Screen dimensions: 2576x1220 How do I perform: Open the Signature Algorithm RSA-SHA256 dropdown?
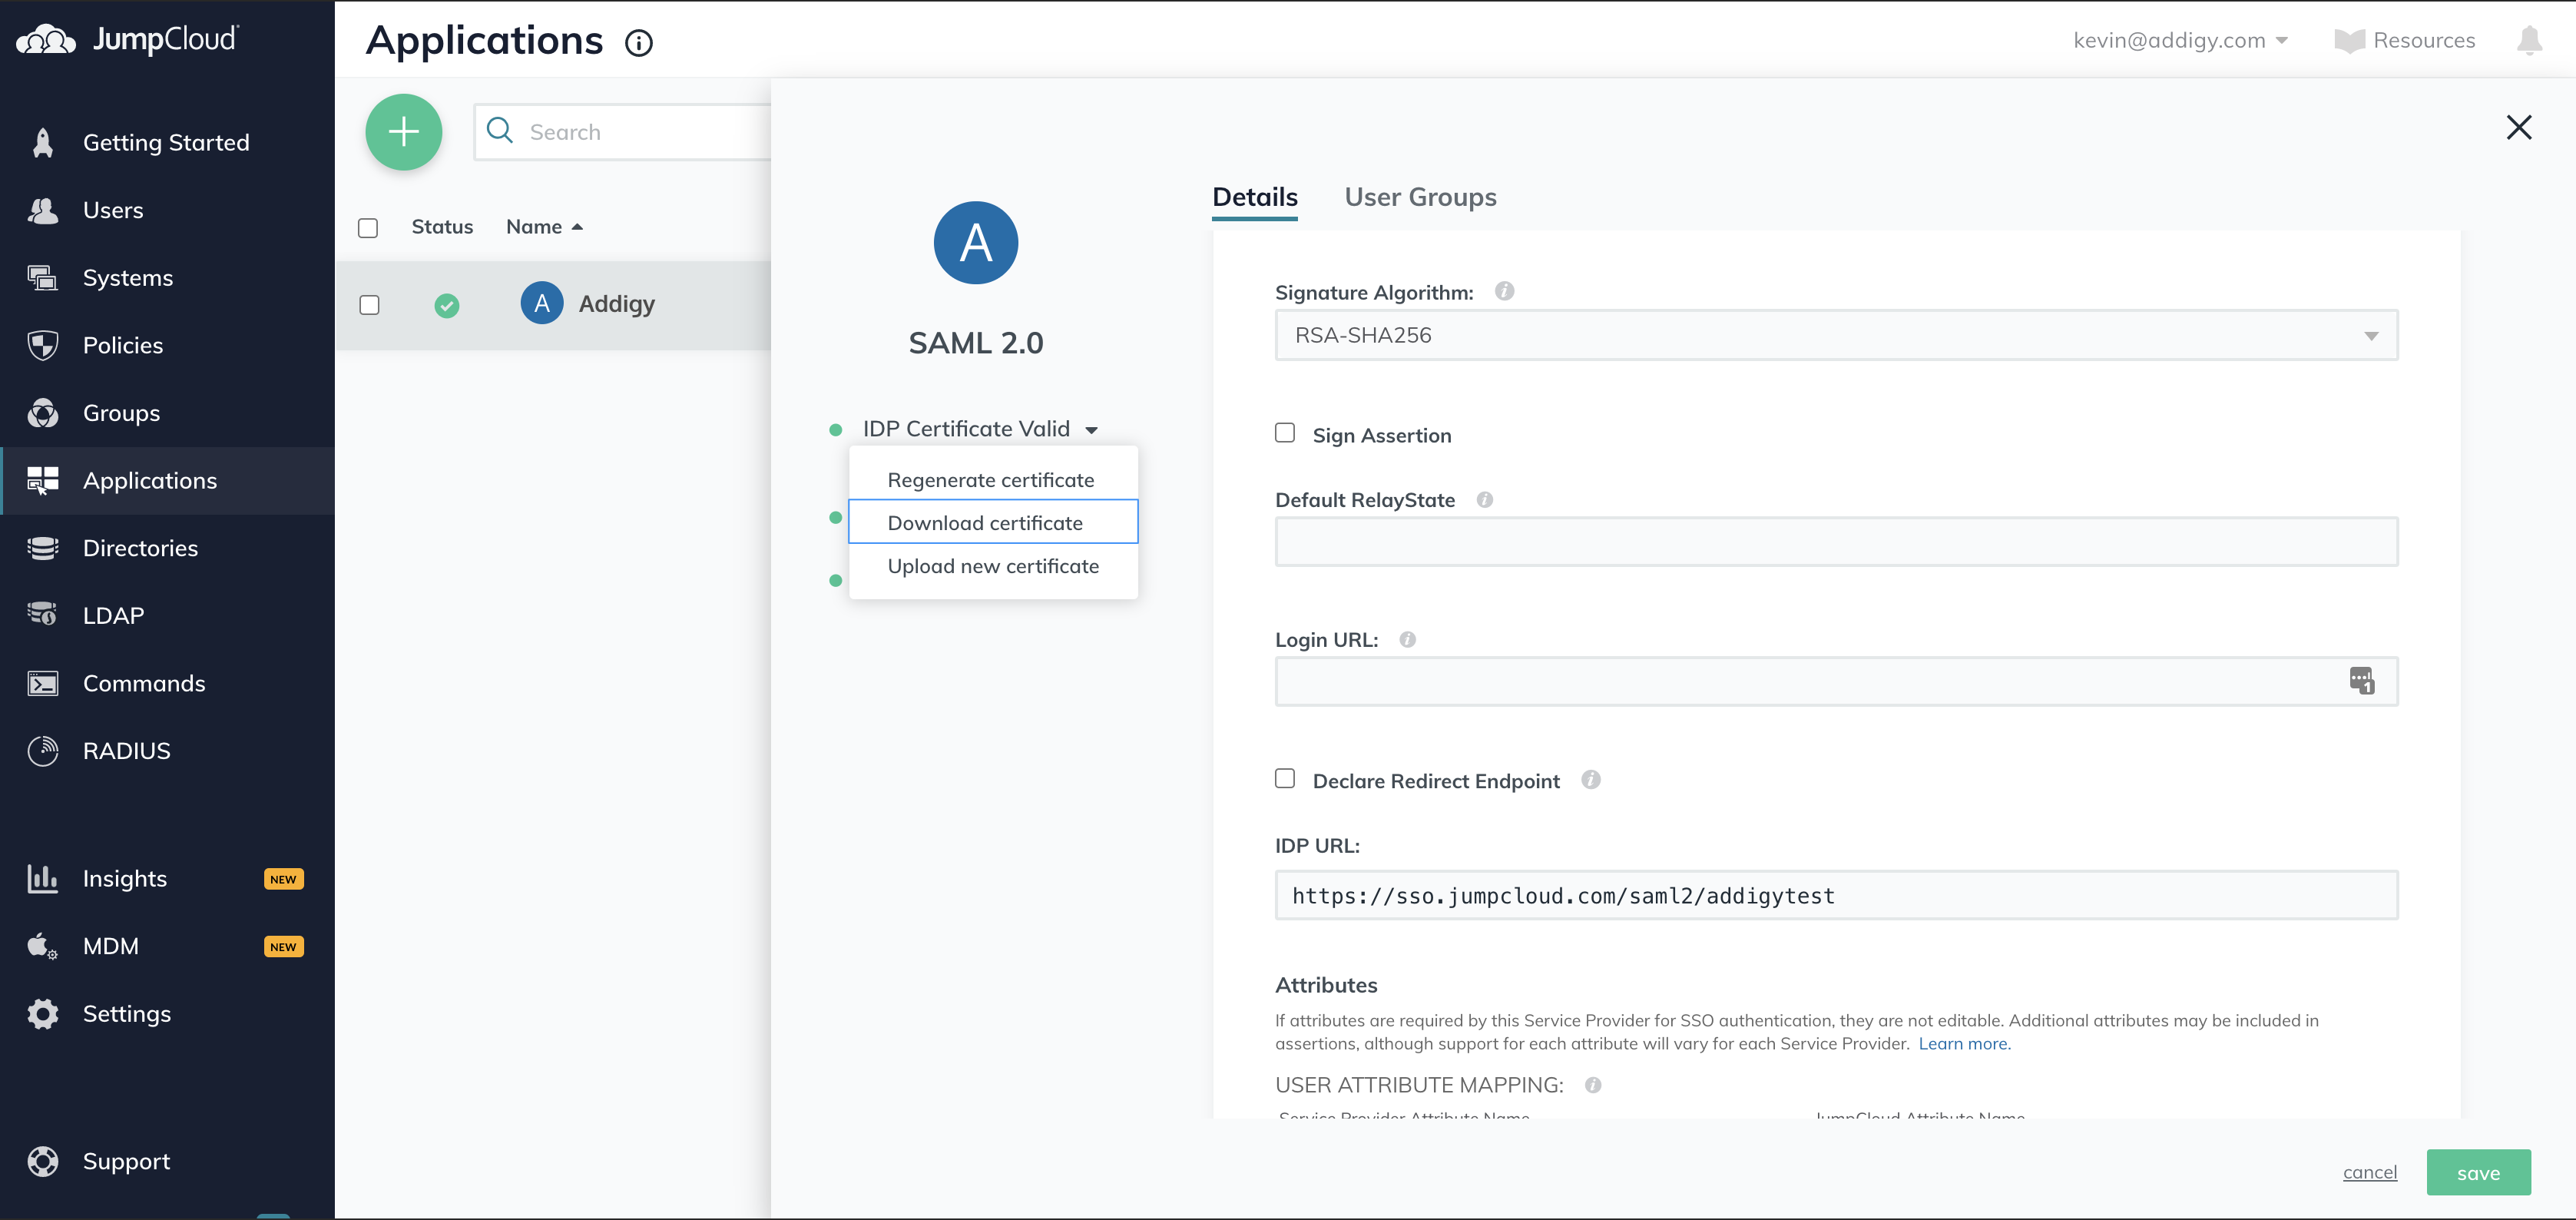tap(1836, 336)
